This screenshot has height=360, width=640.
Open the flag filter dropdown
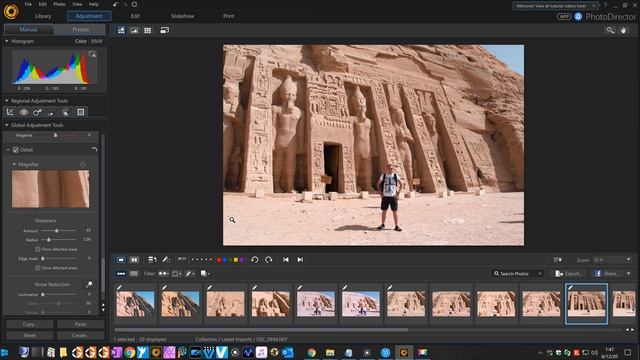[164, 273]
